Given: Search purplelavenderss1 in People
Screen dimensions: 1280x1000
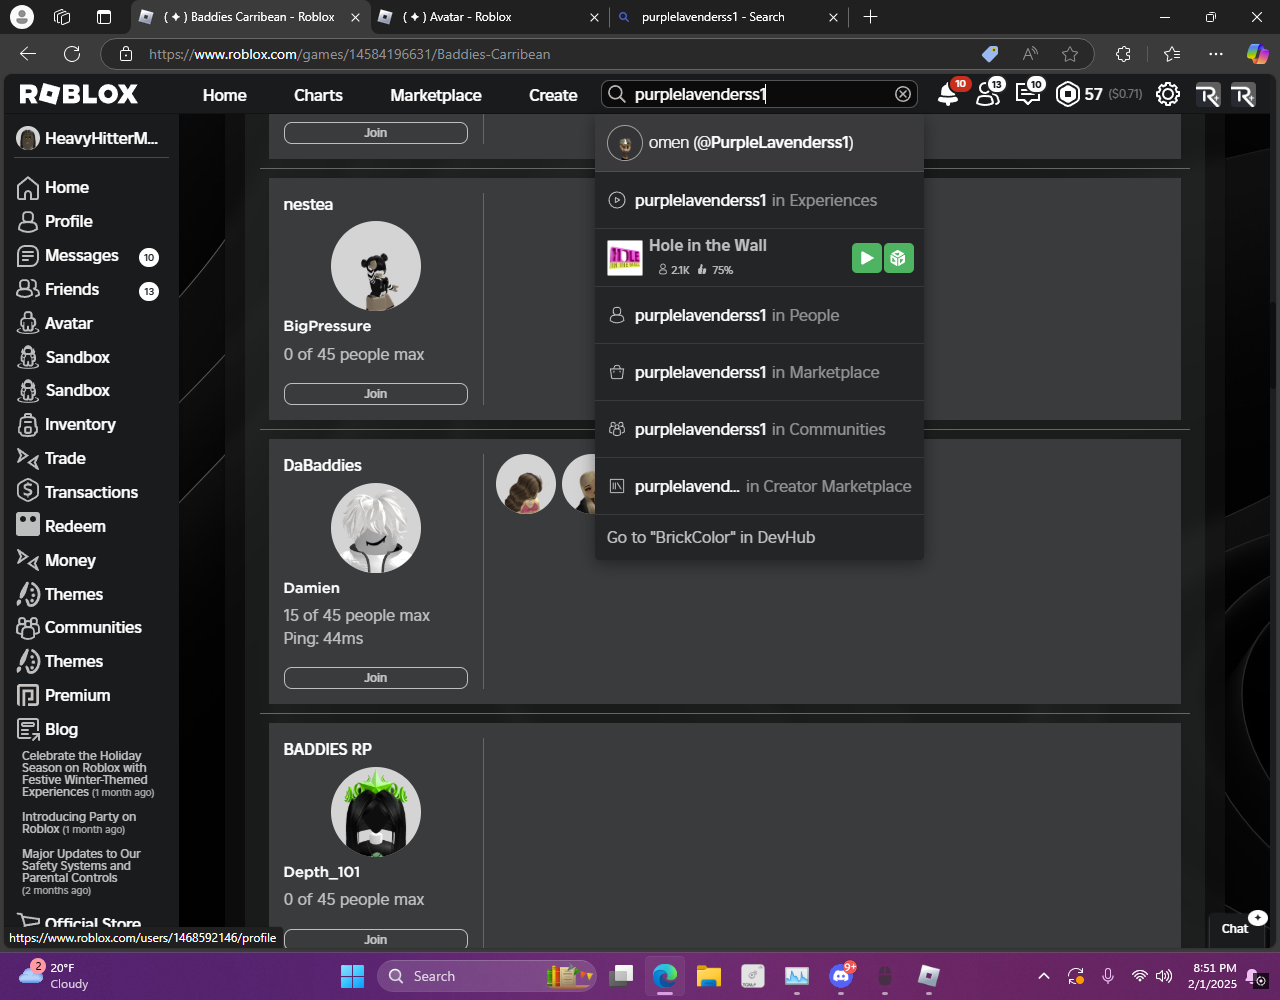Looking at the screenshot, I should pos(759,315).
